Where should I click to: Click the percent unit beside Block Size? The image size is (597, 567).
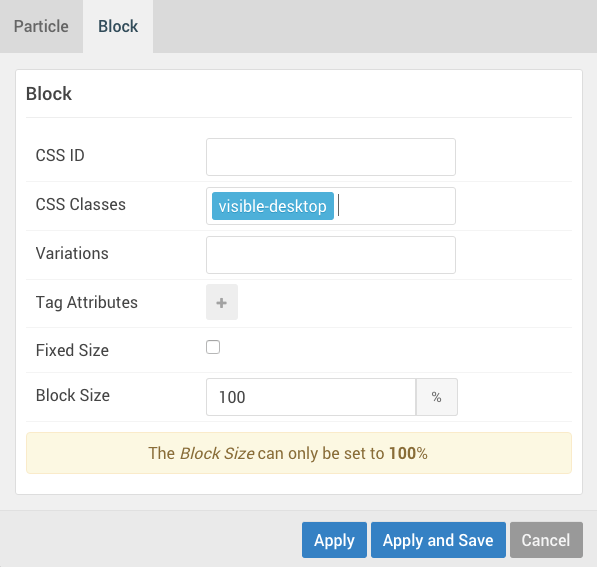(x=437, y=397)
